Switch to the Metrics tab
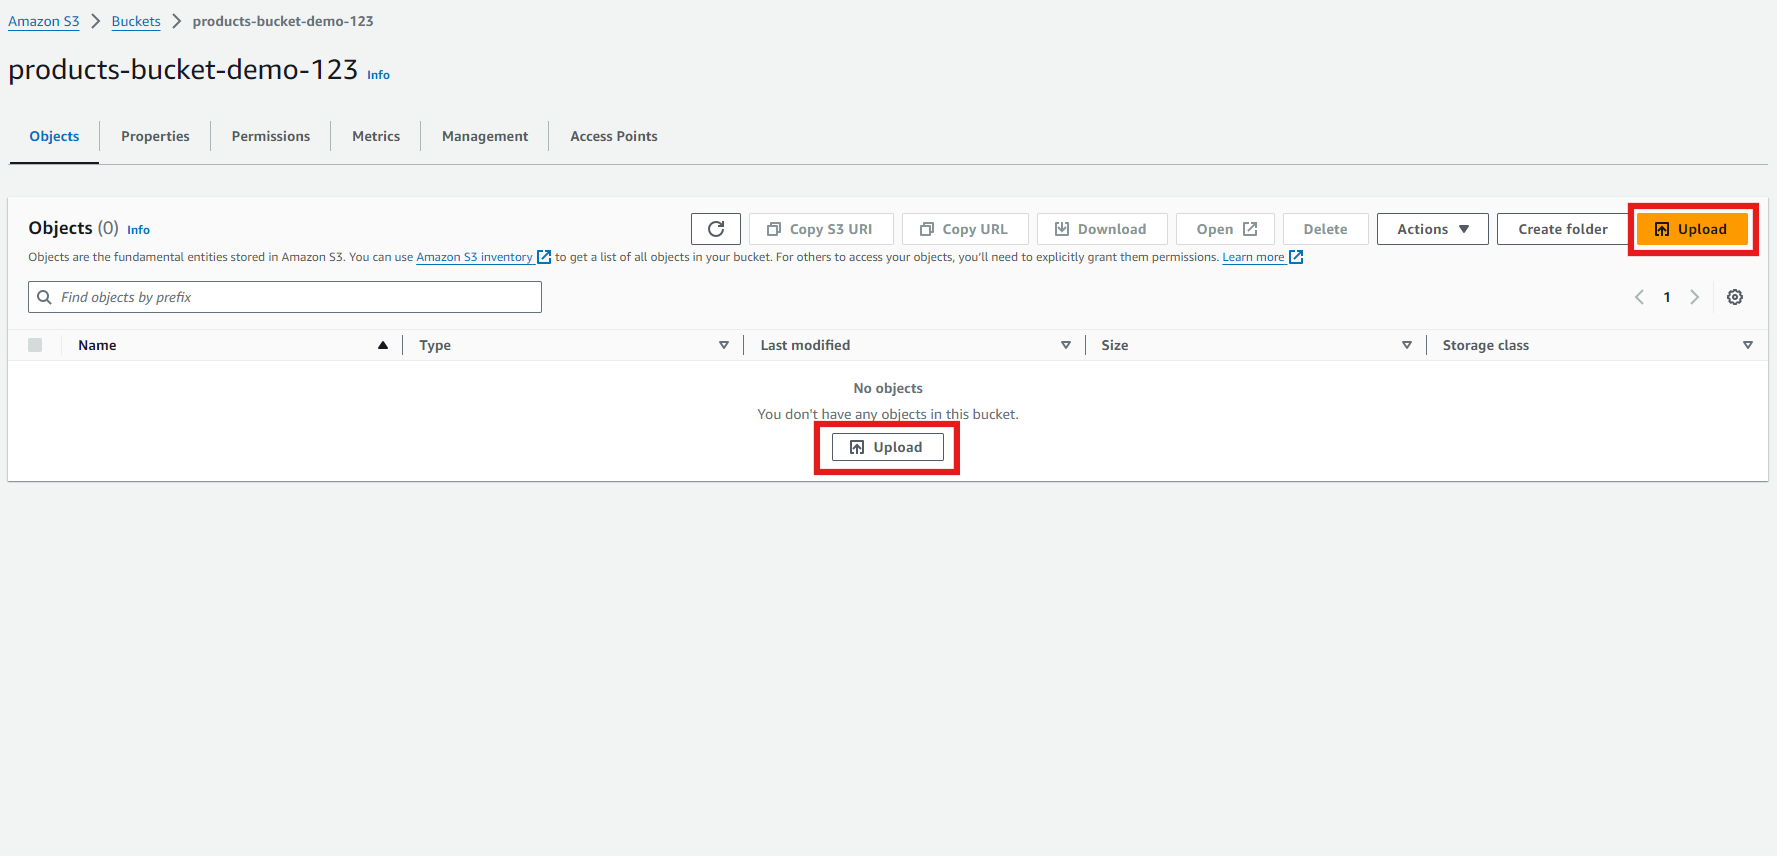1777x856 pixels. (376, 136)
